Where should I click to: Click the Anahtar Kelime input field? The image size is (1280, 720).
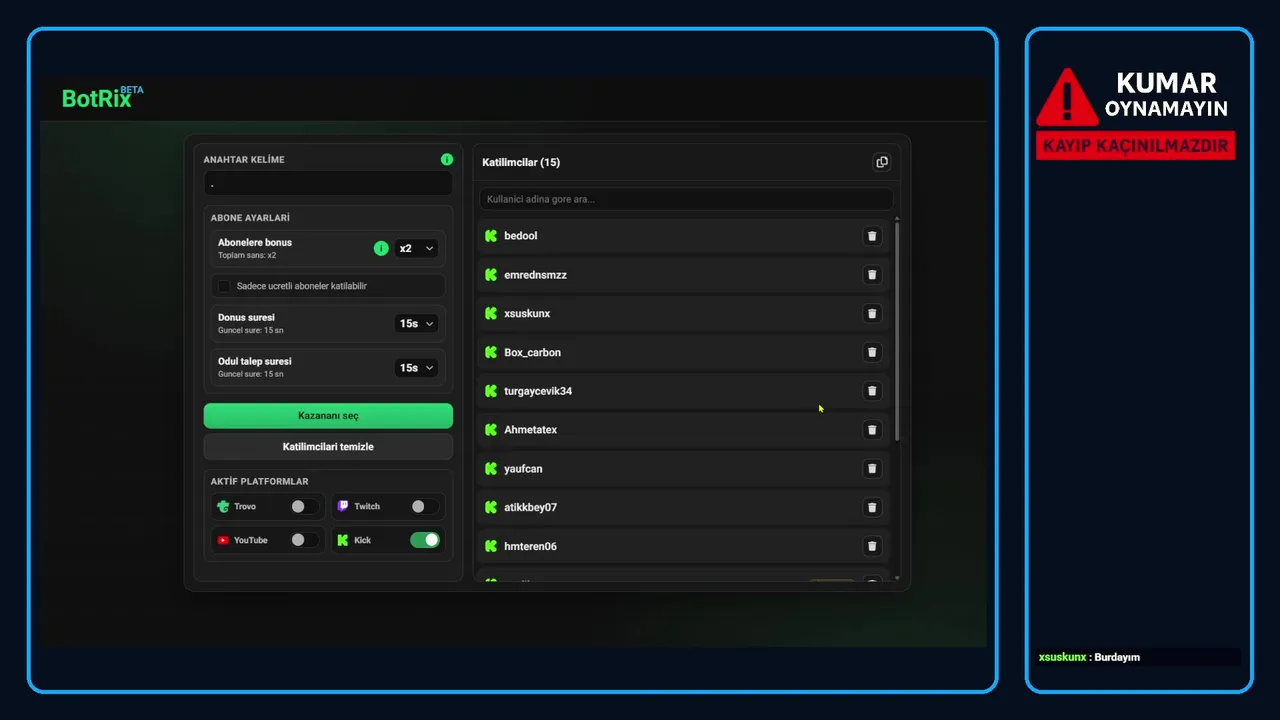point(328,183)
